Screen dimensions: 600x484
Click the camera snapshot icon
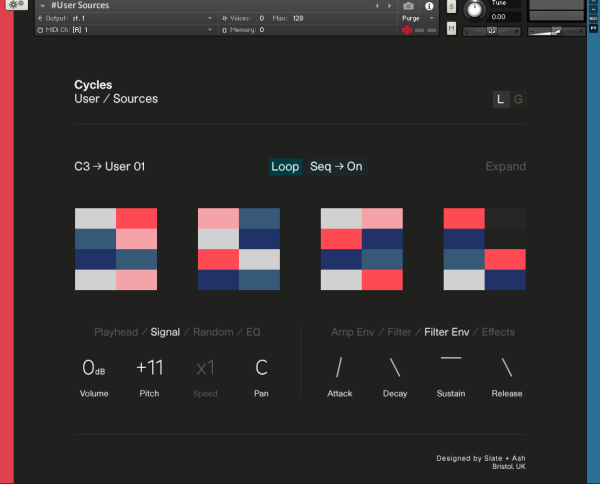(408, 6)
